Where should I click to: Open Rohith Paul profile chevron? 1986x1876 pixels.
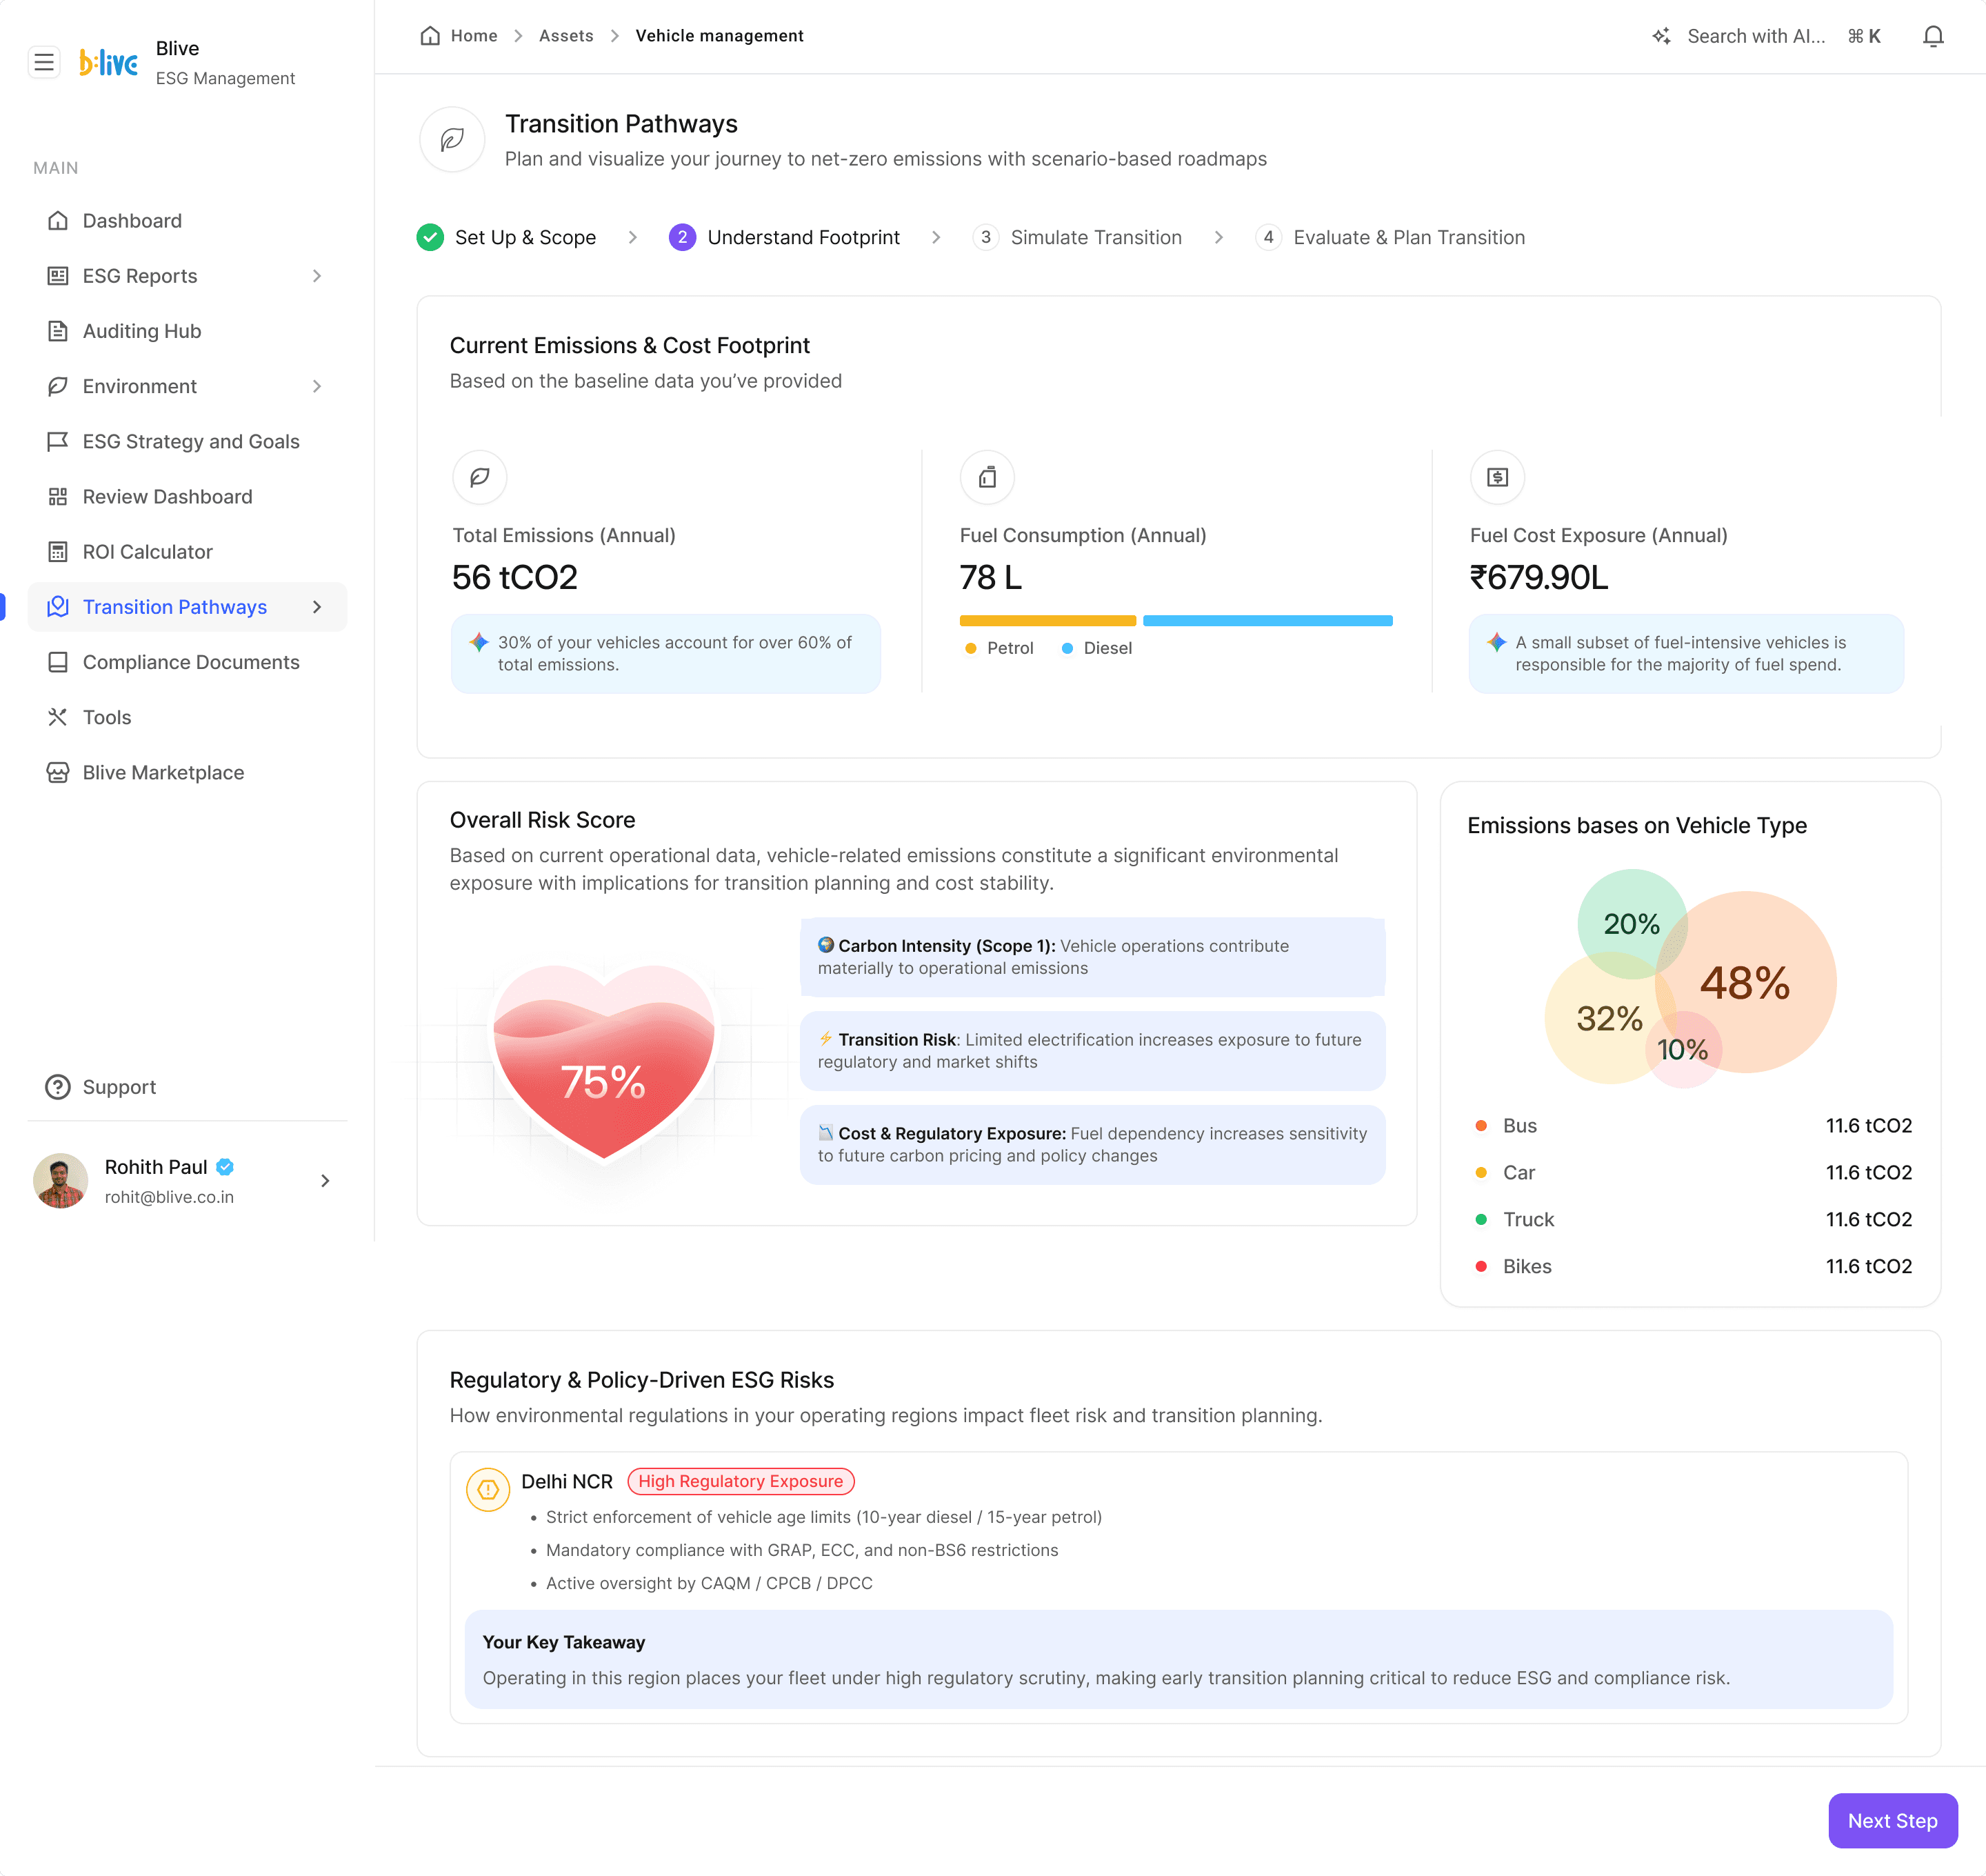325,1181
